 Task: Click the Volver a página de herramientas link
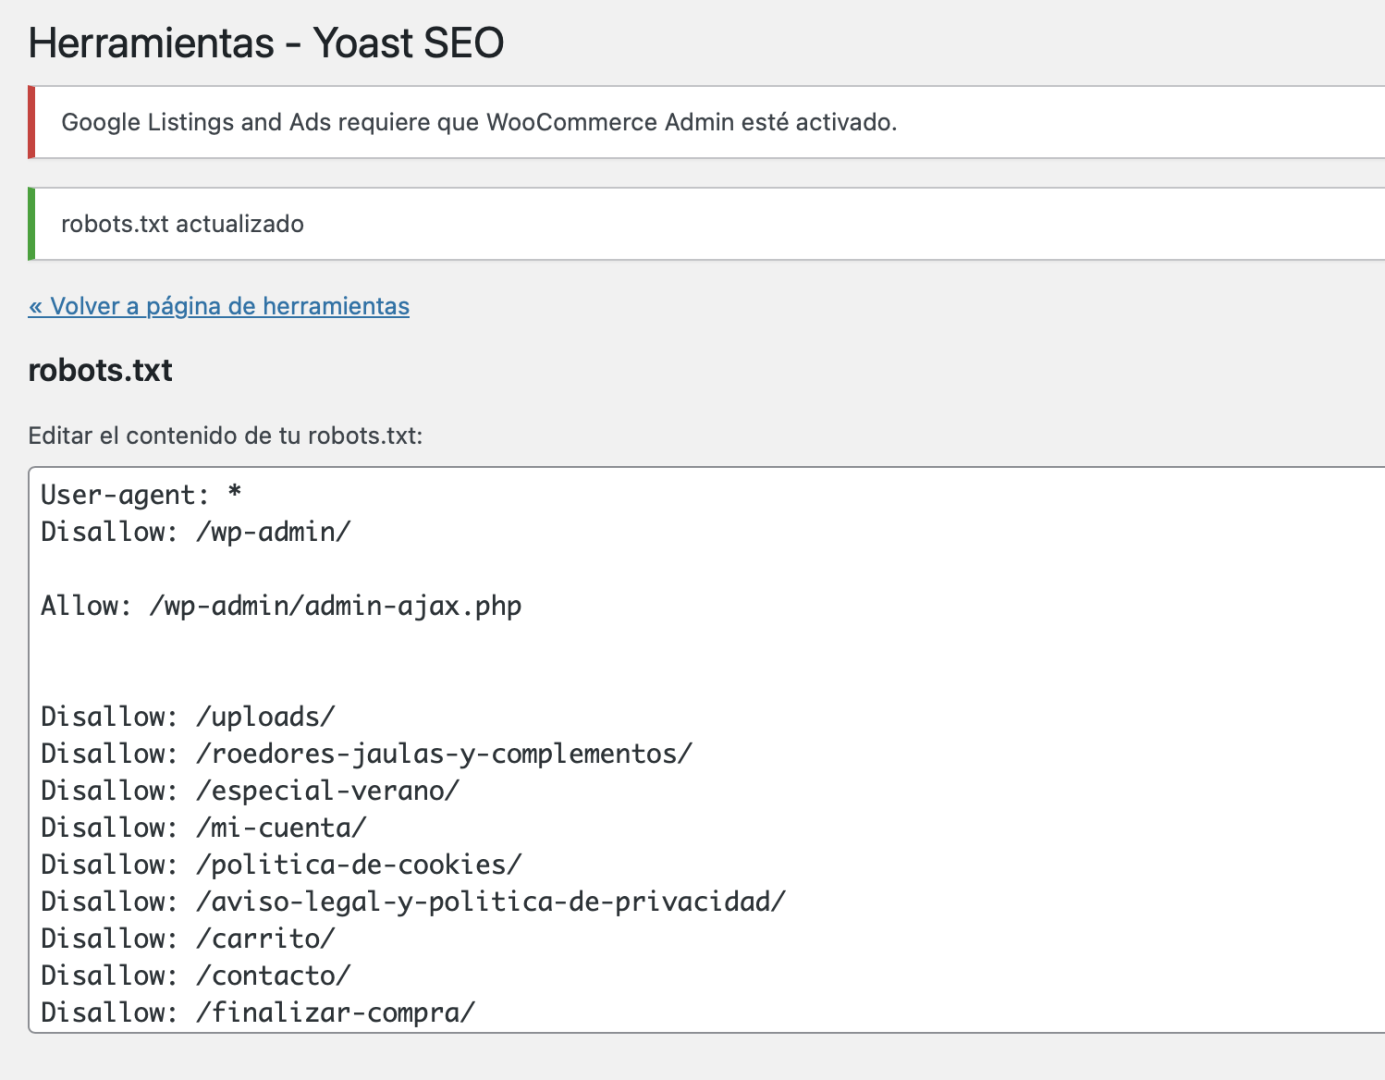coord(219,306)
